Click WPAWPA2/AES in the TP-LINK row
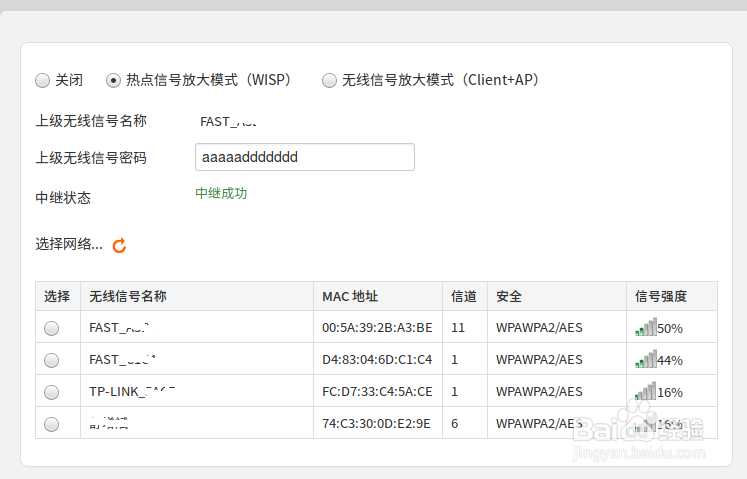747x479 pixels. 539,392
